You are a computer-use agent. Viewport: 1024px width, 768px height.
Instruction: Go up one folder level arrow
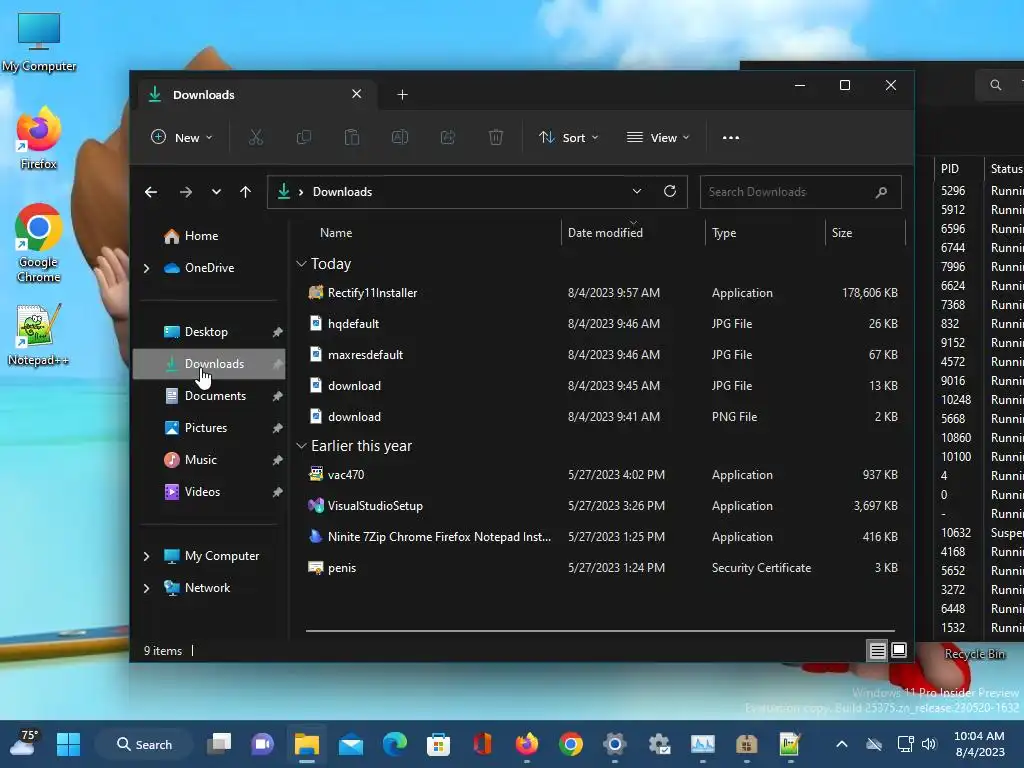[246, 192]
